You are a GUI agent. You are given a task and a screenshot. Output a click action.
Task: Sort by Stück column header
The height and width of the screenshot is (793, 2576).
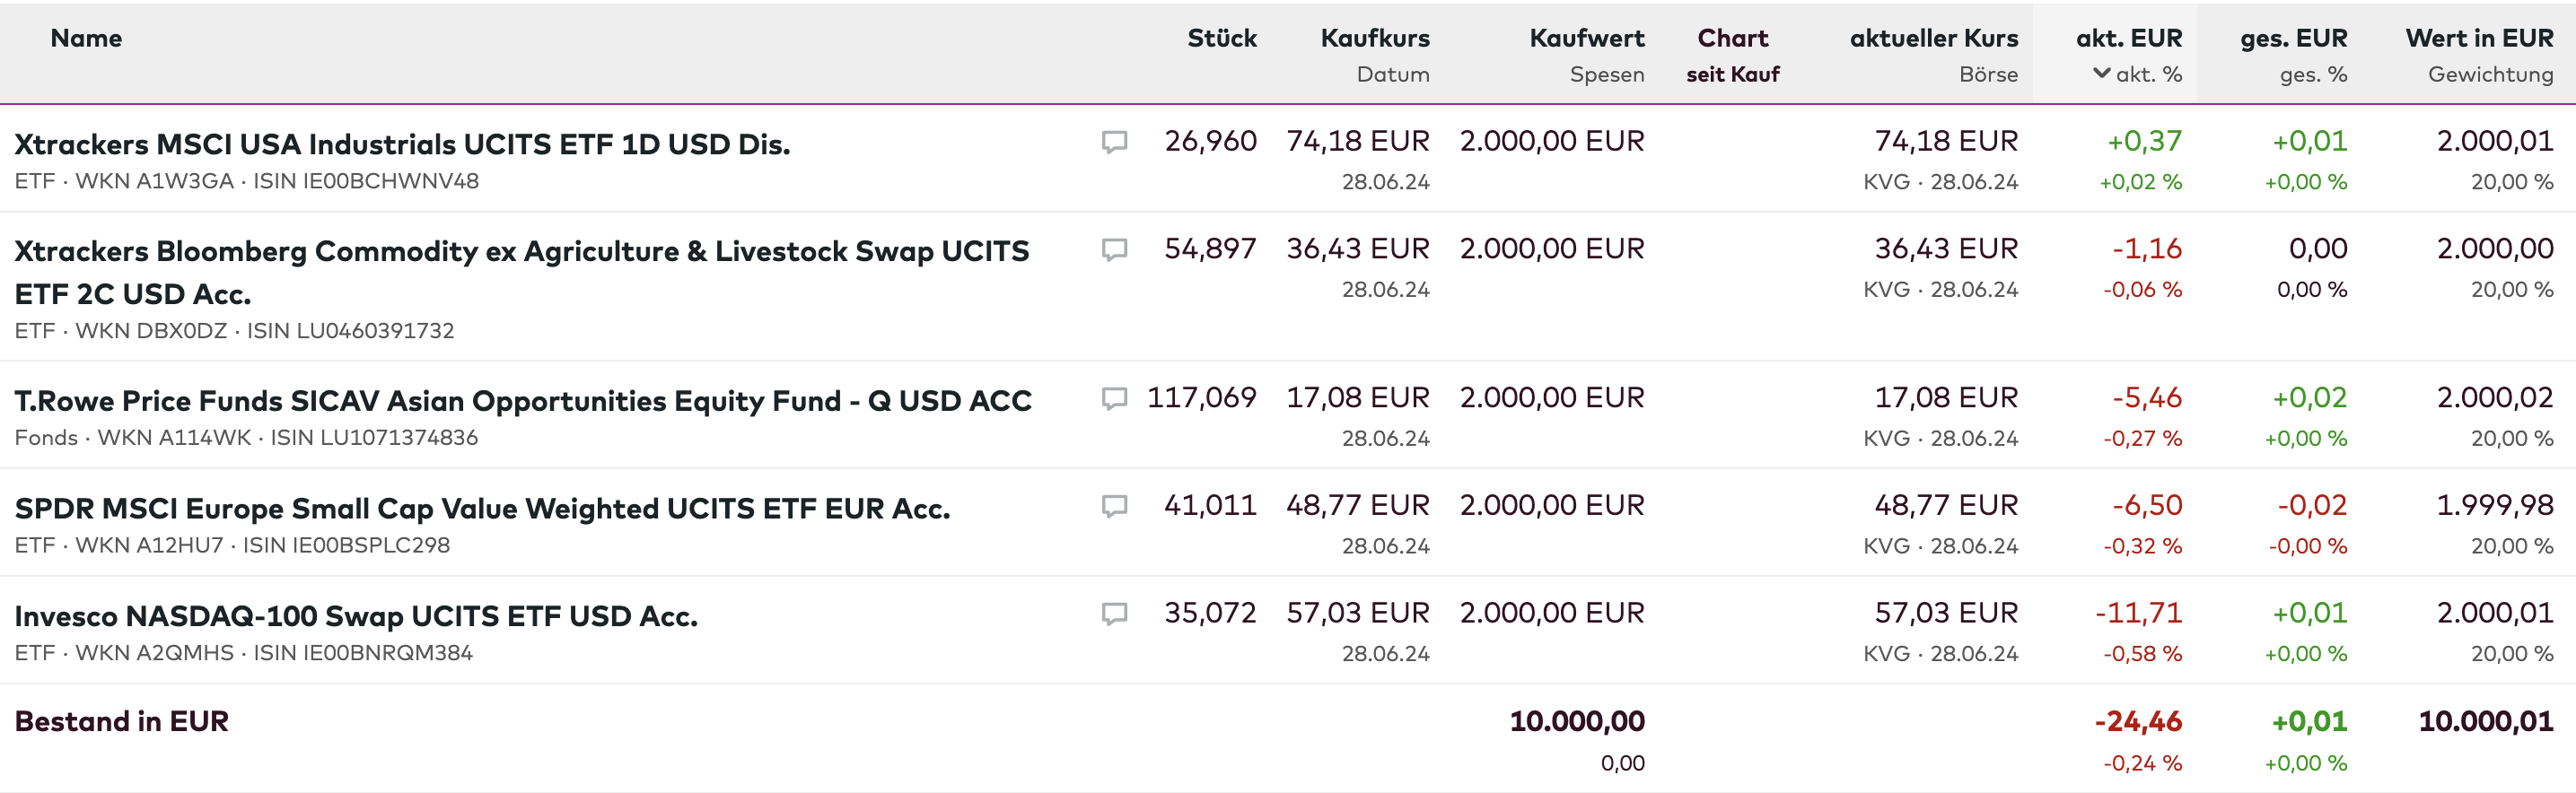click(x=1221, y=38)
